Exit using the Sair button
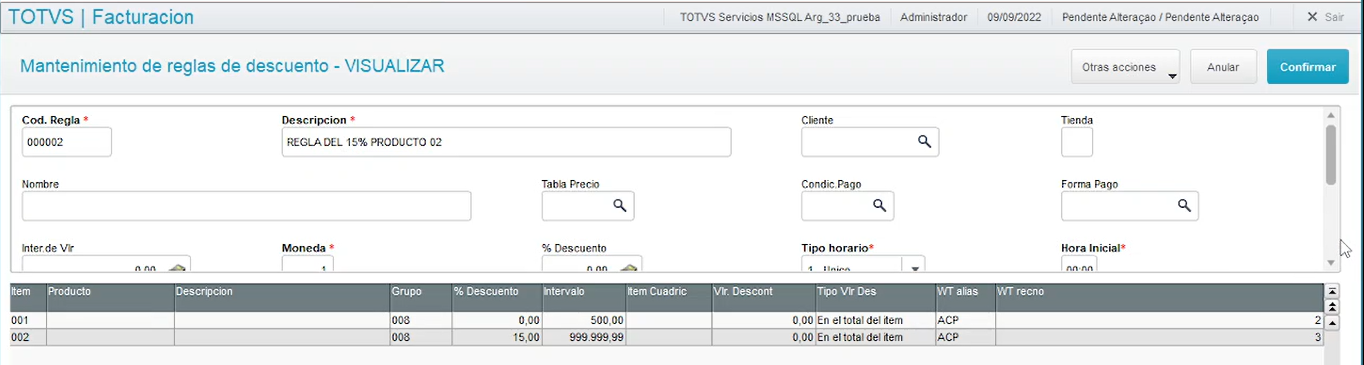This screenshot has height=365, width=1364. (1325, 17)
